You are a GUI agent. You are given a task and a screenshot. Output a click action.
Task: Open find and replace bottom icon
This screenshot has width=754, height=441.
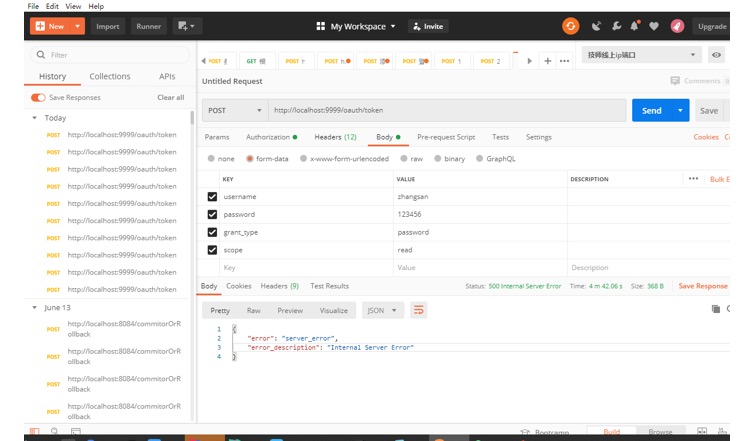point(54,431)
